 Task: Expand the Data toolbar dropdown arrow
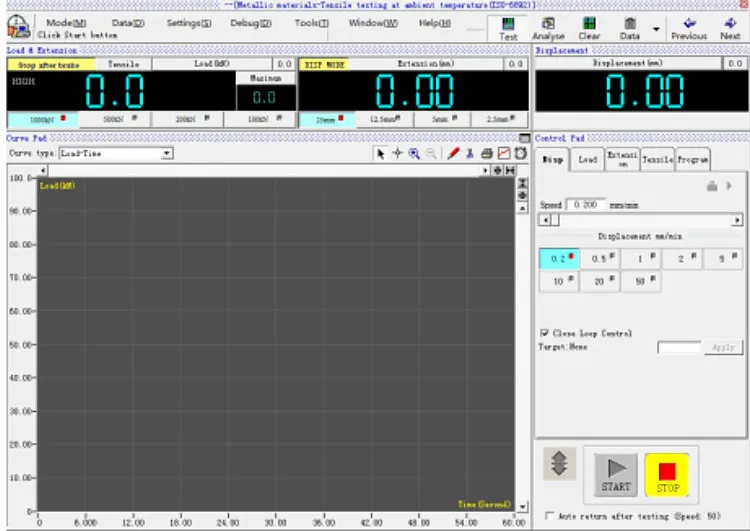(656, 28)
